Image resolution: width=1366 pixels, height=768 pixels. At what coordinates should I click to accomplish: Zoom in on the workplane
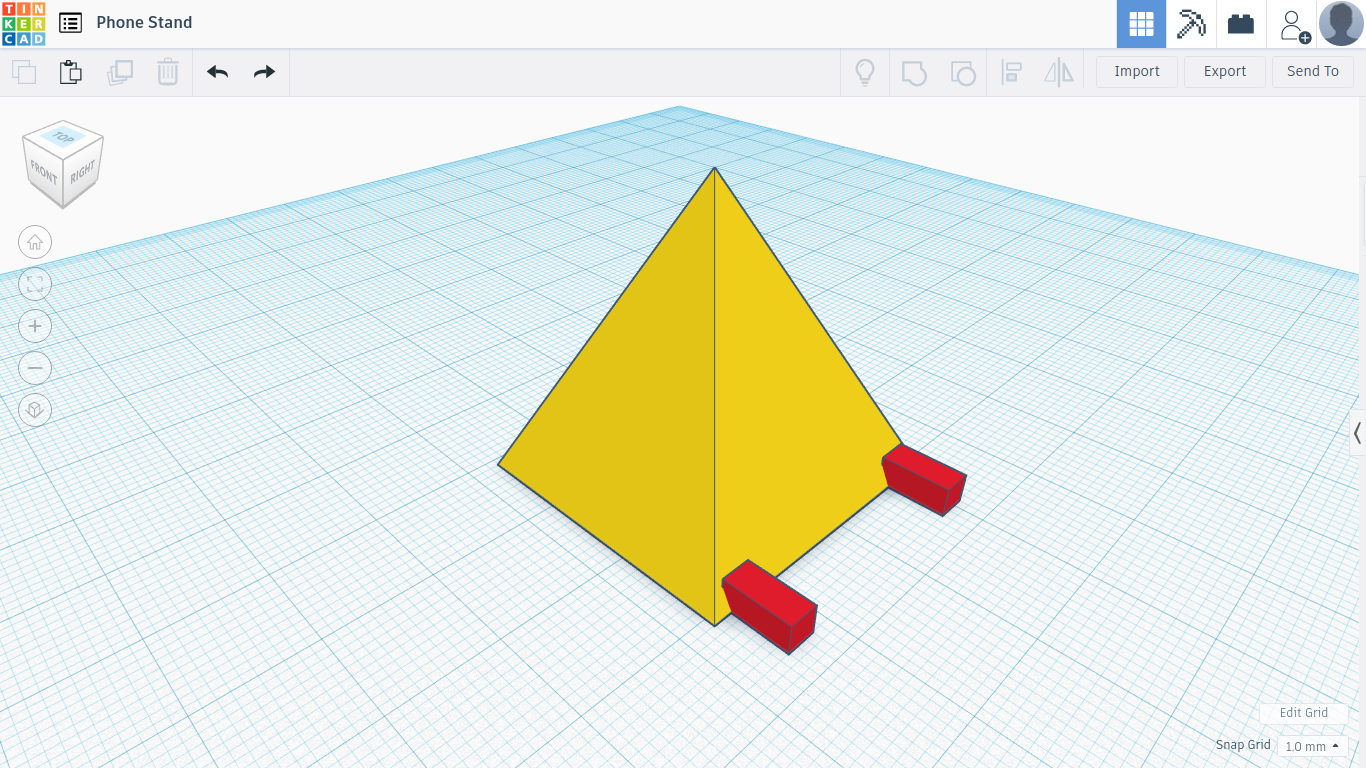point(35,326)
